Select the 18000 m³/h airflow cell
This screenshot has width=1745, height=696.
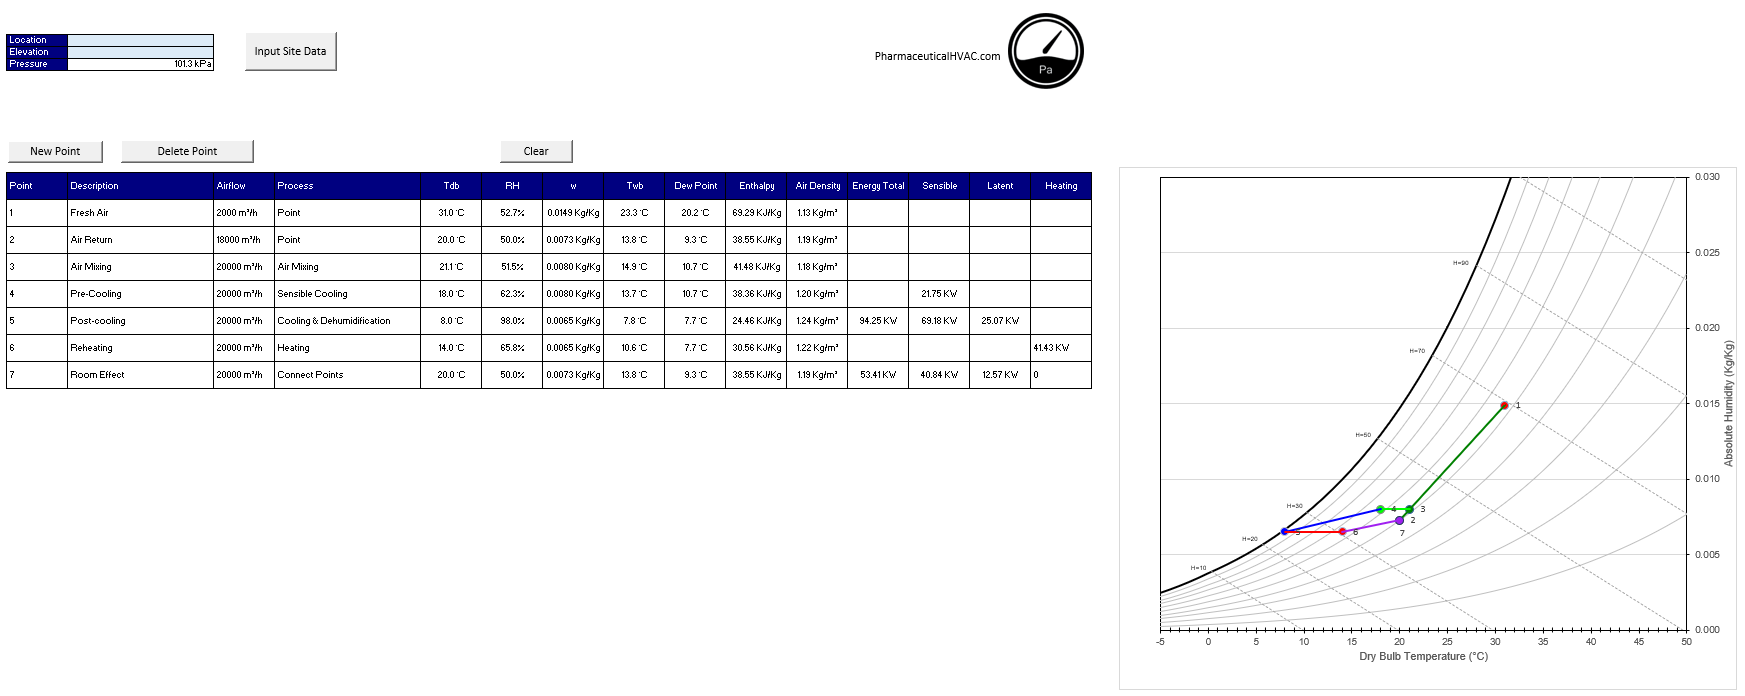pos(243,240)
